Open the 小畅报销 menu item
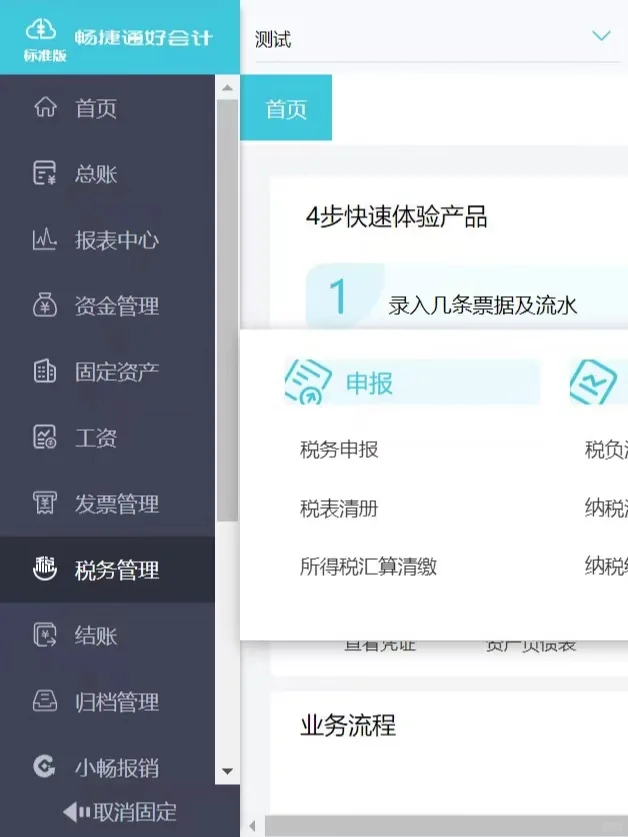The image size is (628, 837). click(107, 768)
